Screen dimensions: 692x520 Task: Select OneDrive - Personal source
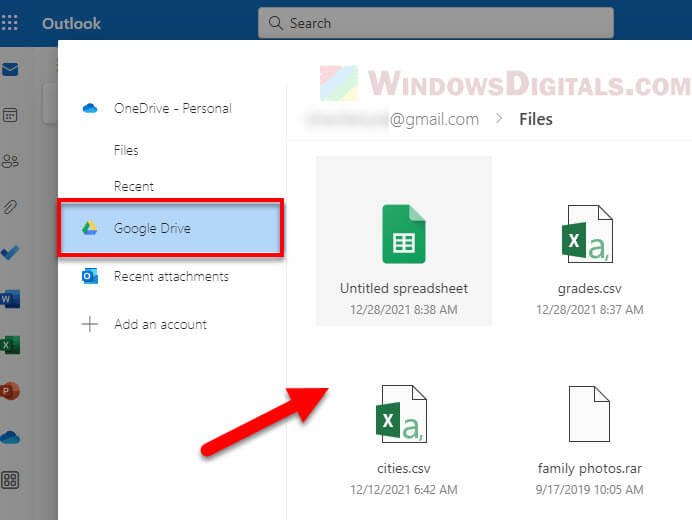pos(172,108)
